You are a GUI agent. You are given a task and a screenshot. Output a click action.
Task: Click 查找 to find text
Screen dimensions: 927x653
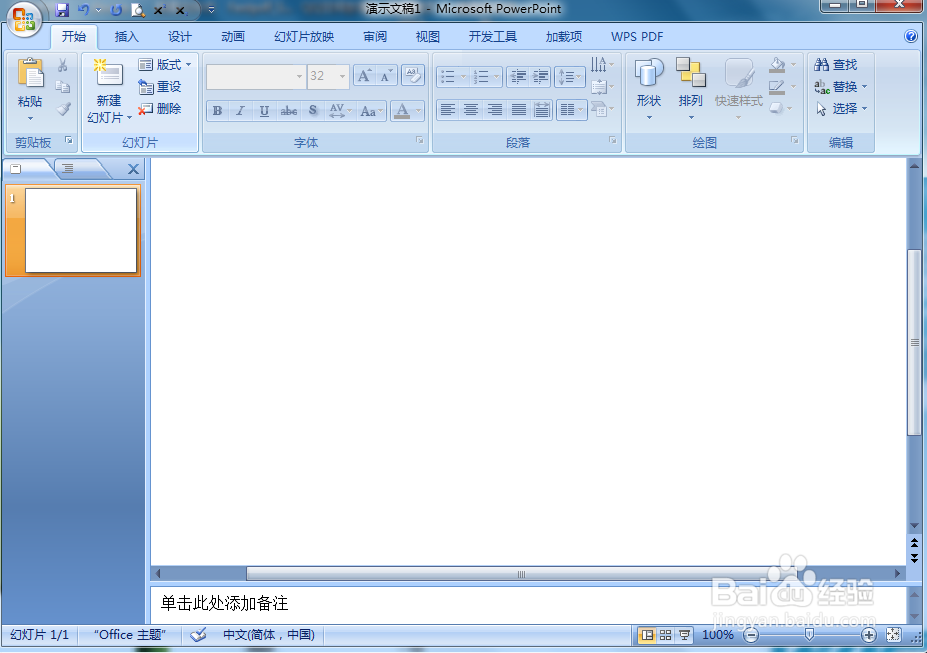(x=836, y=64)
